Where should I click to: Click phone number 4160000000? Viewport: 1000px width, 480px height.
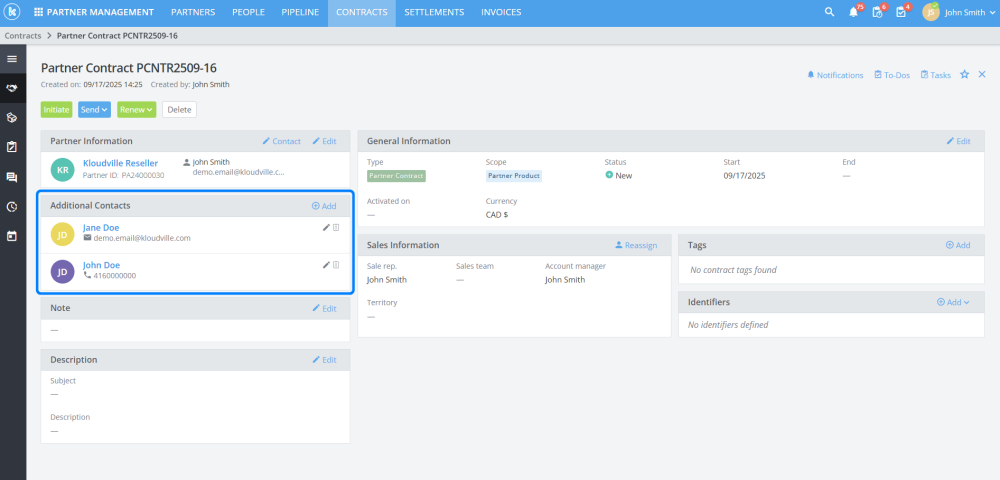115,276
